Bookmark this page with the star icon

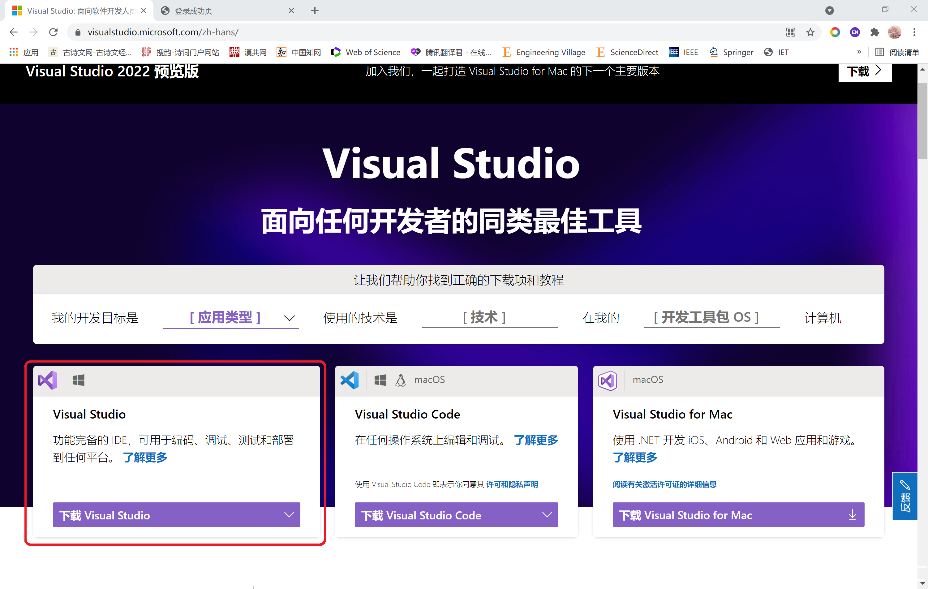pyautogui.click(x=810, y=32)
